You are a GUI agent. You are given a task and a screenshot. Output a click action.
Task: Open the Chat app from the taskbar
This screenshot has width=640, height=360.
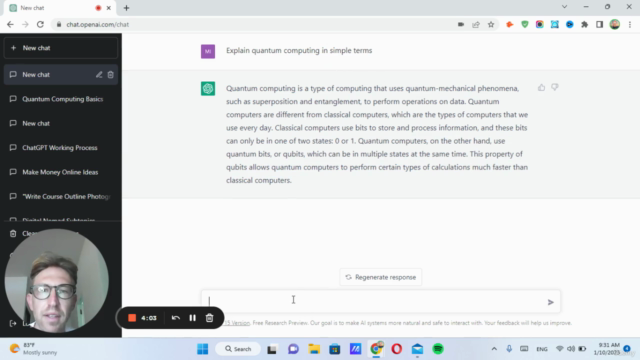pos(293,349)
